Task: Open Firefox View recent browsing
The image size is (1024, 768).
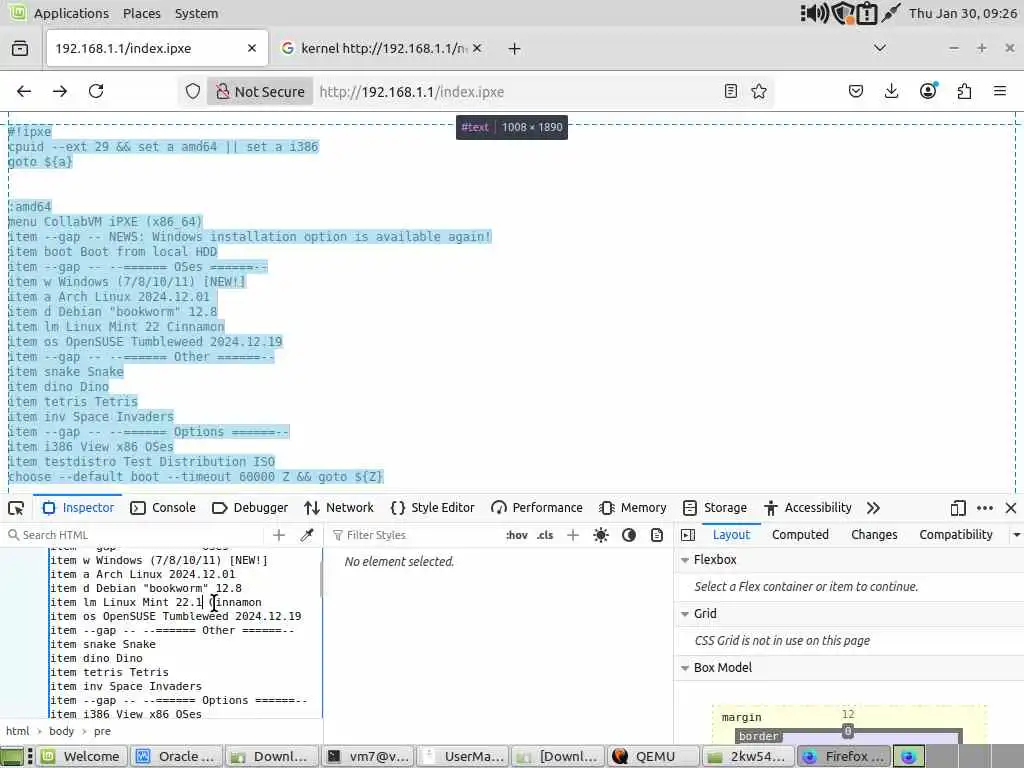Action: click(20, 48)
